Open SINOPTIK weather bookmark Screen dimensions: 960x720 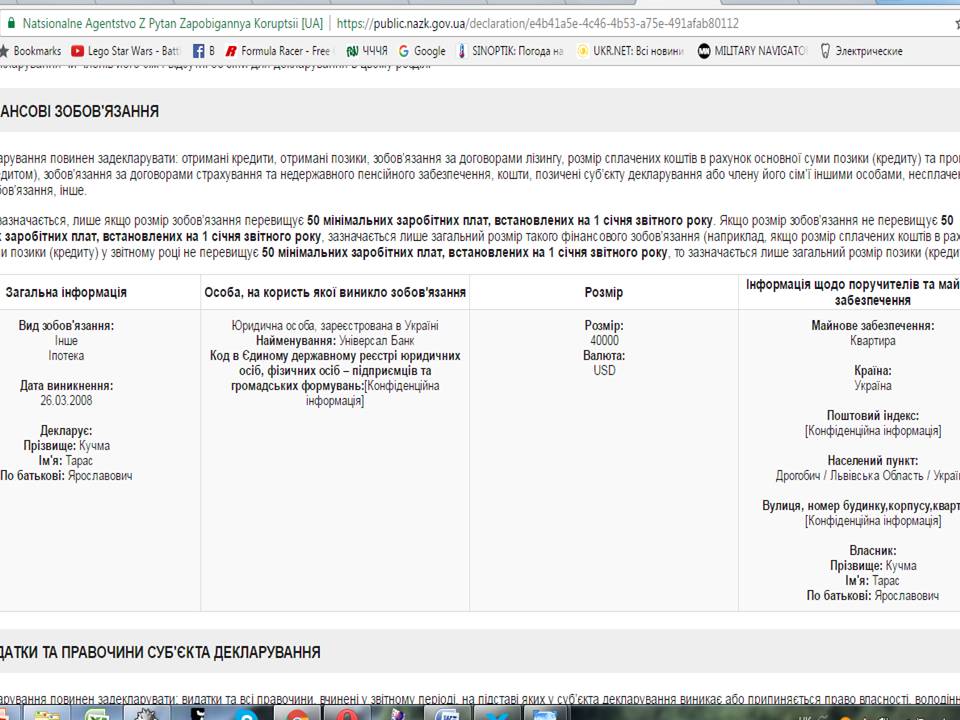[511, 51]
